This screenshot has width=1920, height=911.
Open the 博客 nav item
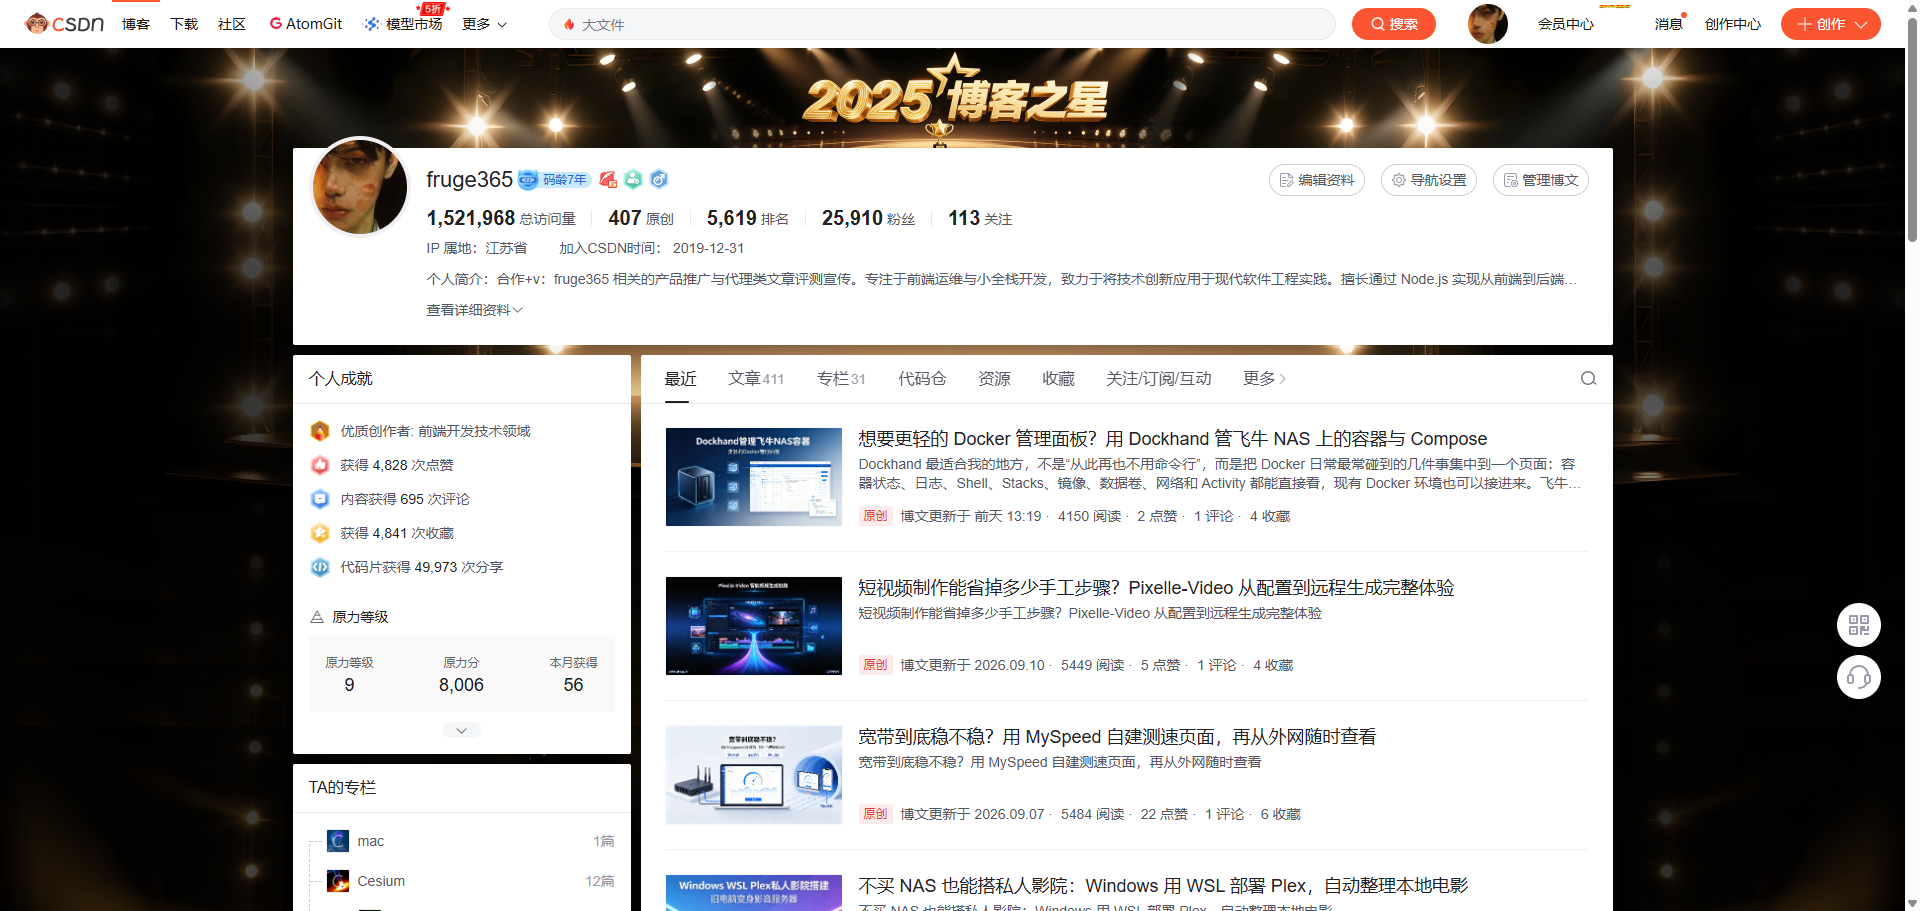point(136,24)
